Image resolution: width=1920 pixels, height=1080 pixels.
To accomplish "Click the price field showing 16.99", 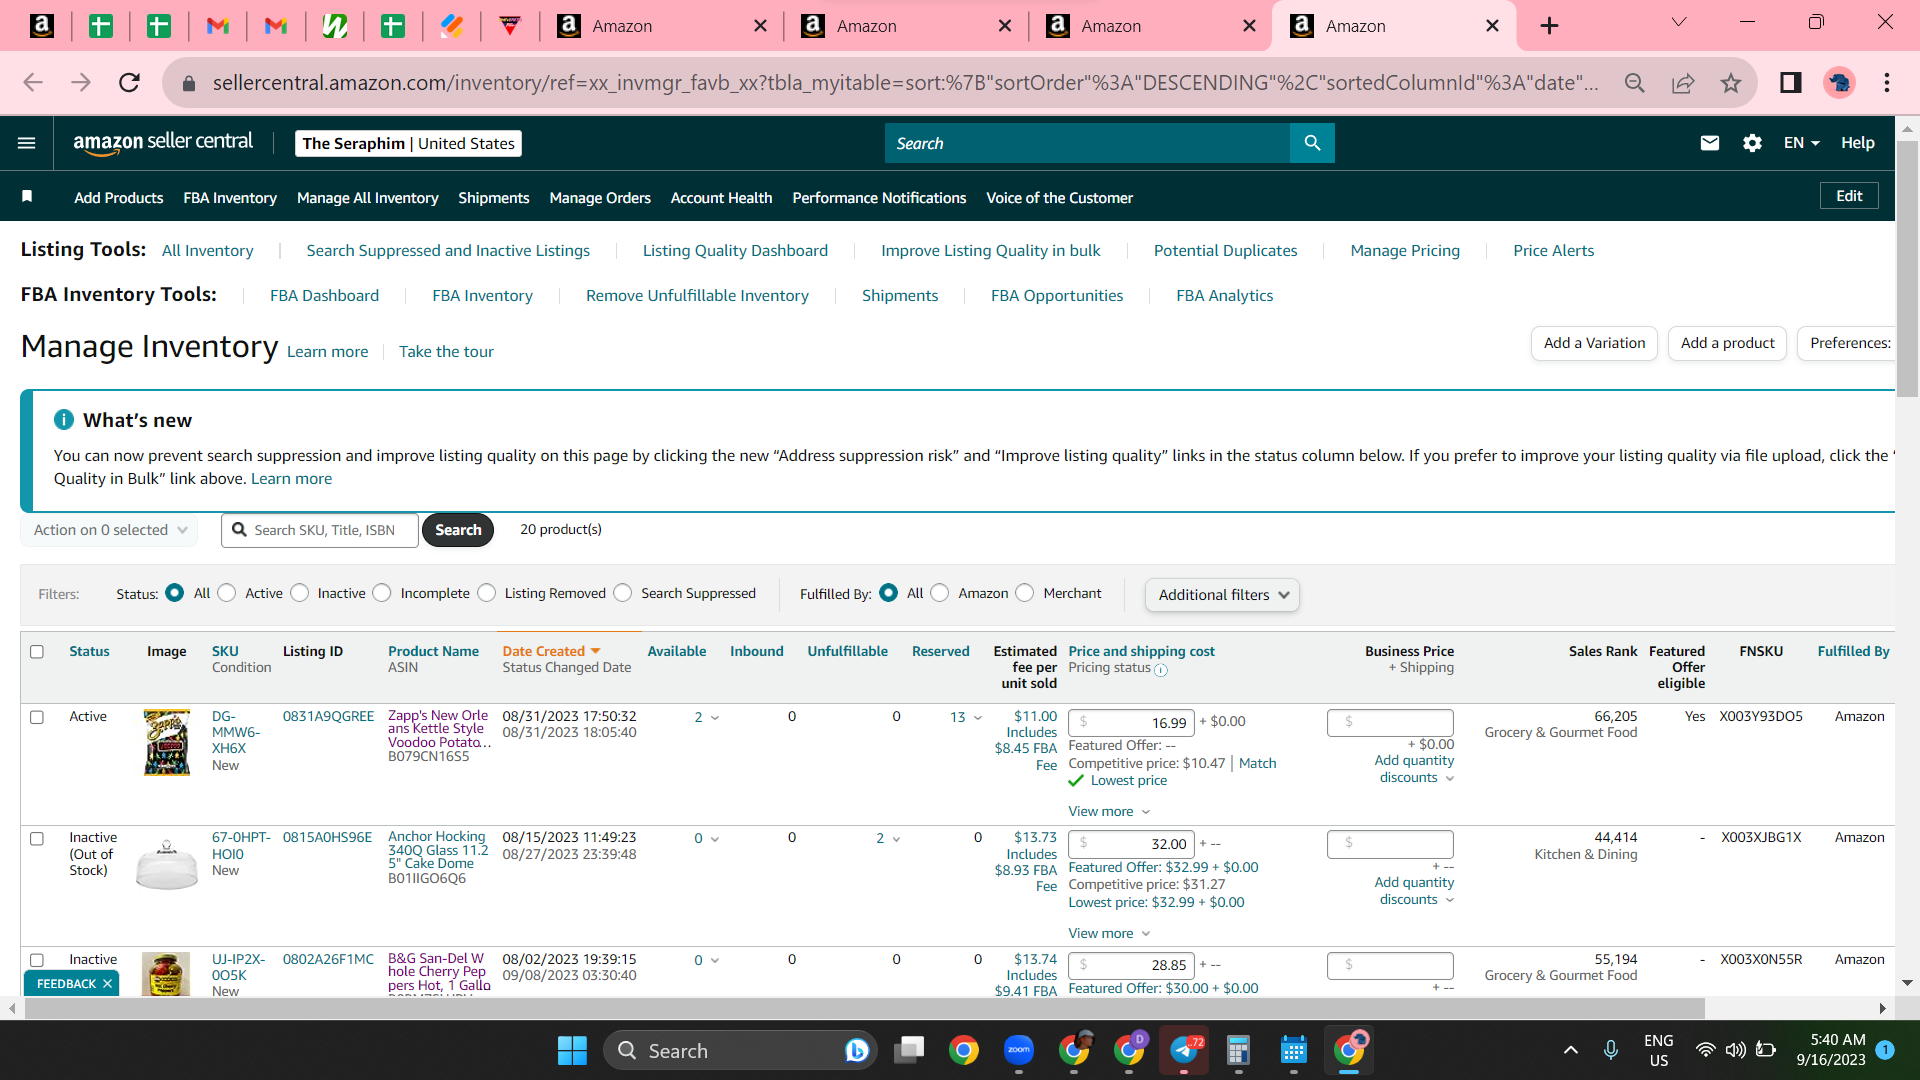I will [1131, 722].
